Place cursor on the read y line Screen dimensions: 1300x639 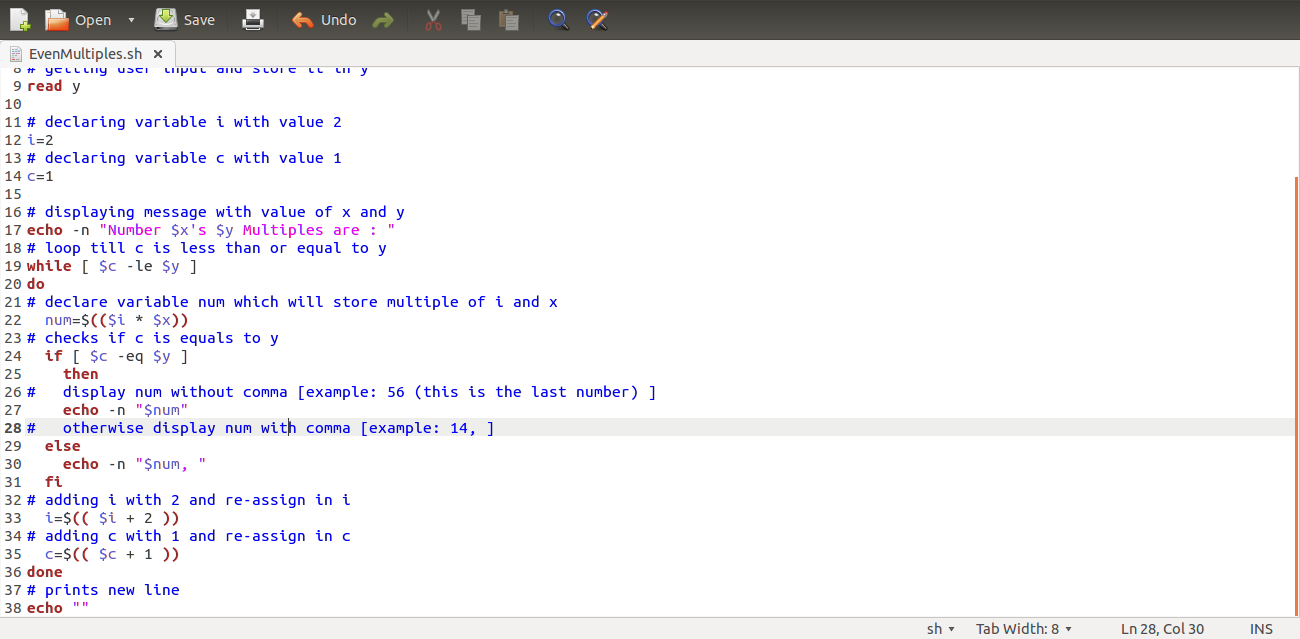(x=60, y=86)
